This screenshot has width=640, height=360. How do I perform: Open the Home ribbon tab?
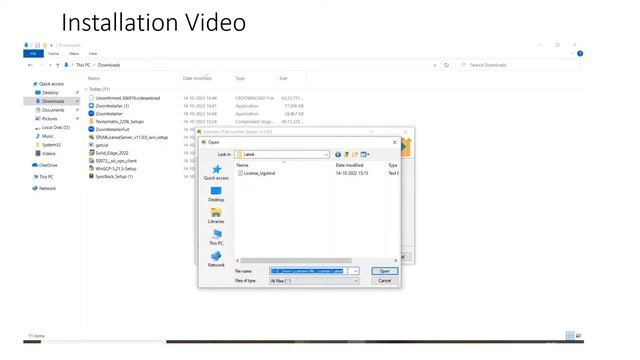click(x=53, y=53)
